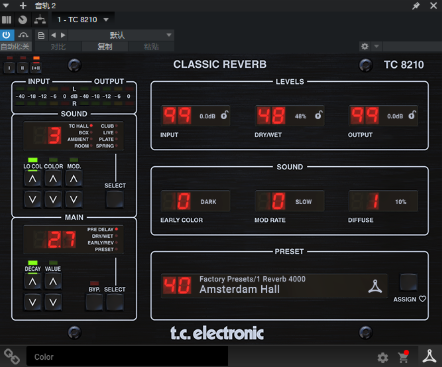442x367 pixels.
Task: Select engine II button
Action: (23, 68)
